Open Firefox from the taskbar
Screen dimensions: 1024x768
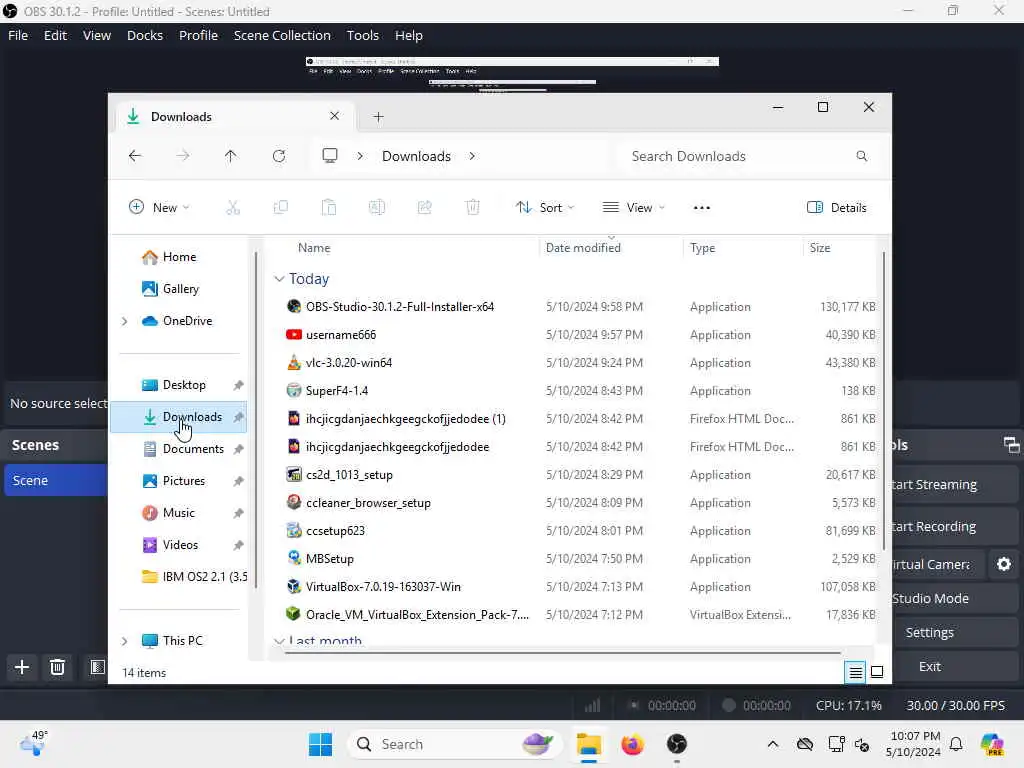[x=632, y=744]
